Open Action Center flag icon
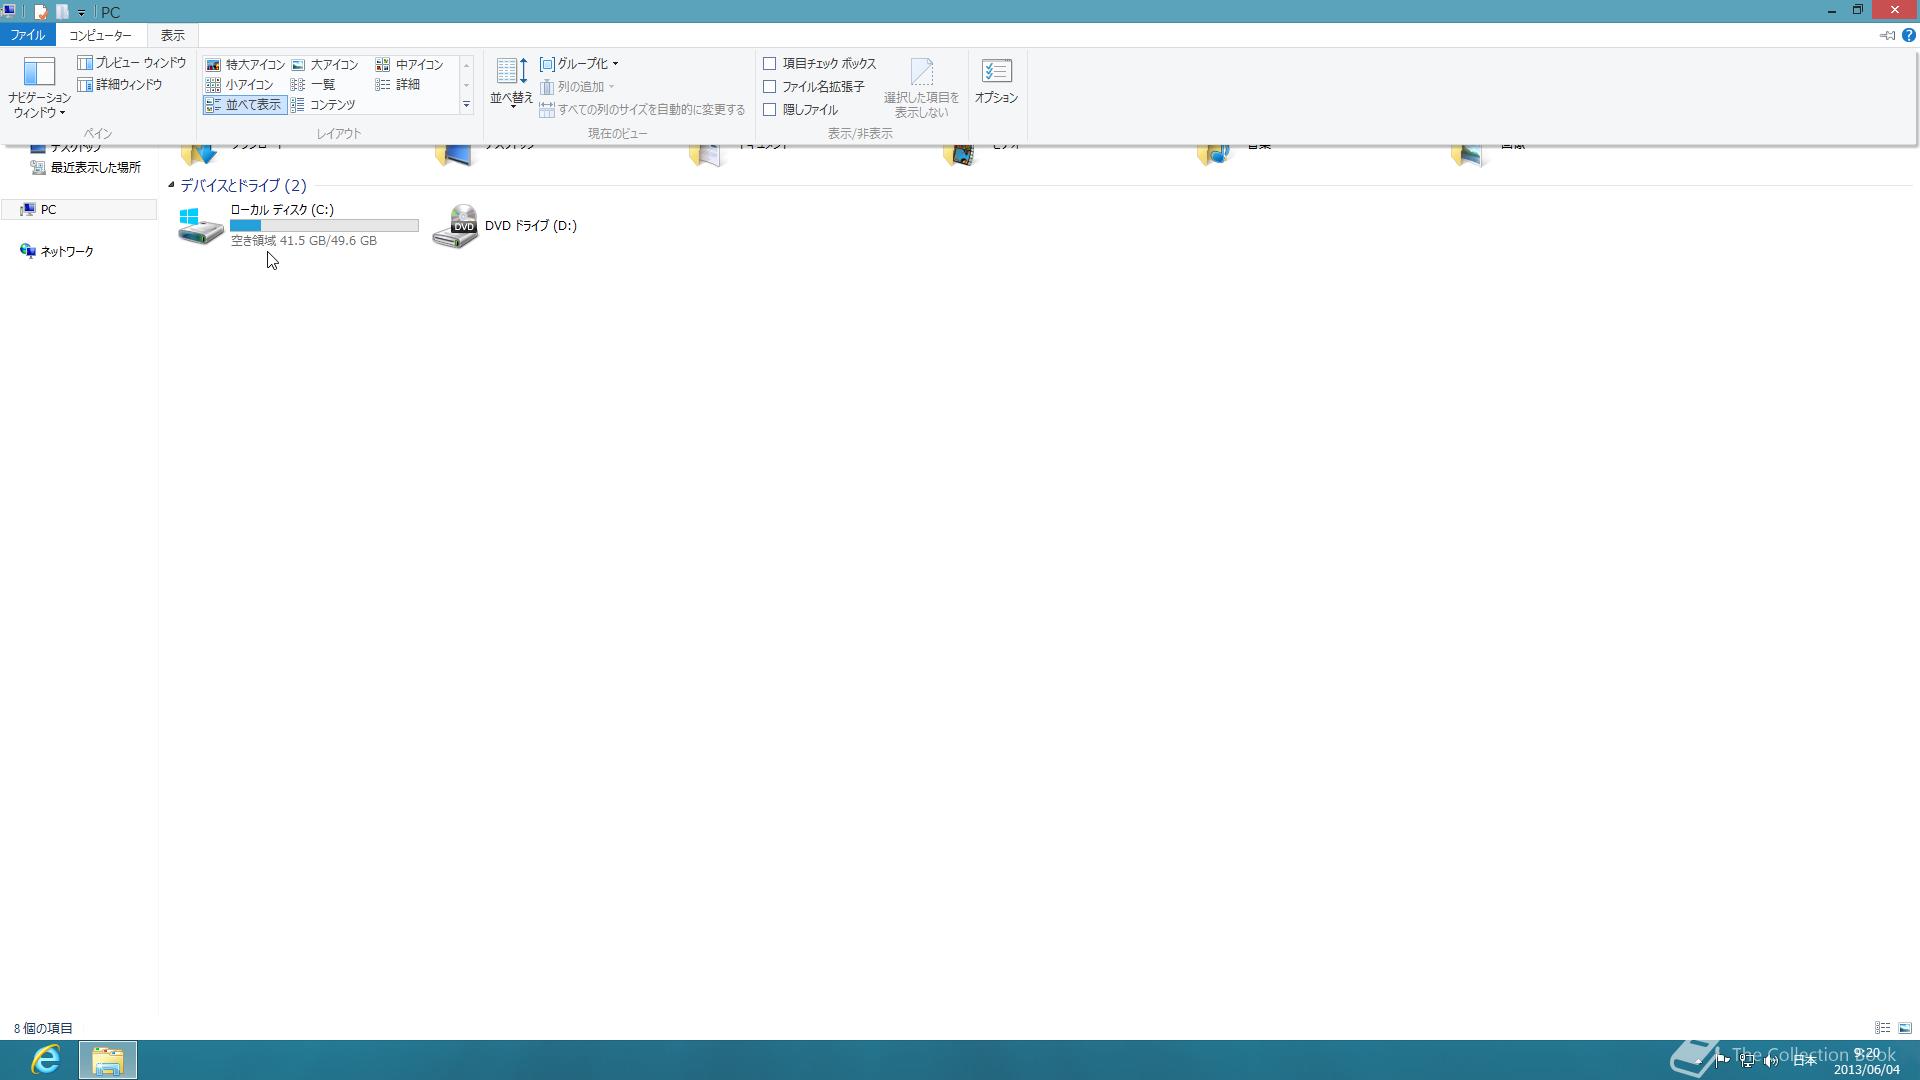The image size is (1920, 1080). coord(1722,1060)
